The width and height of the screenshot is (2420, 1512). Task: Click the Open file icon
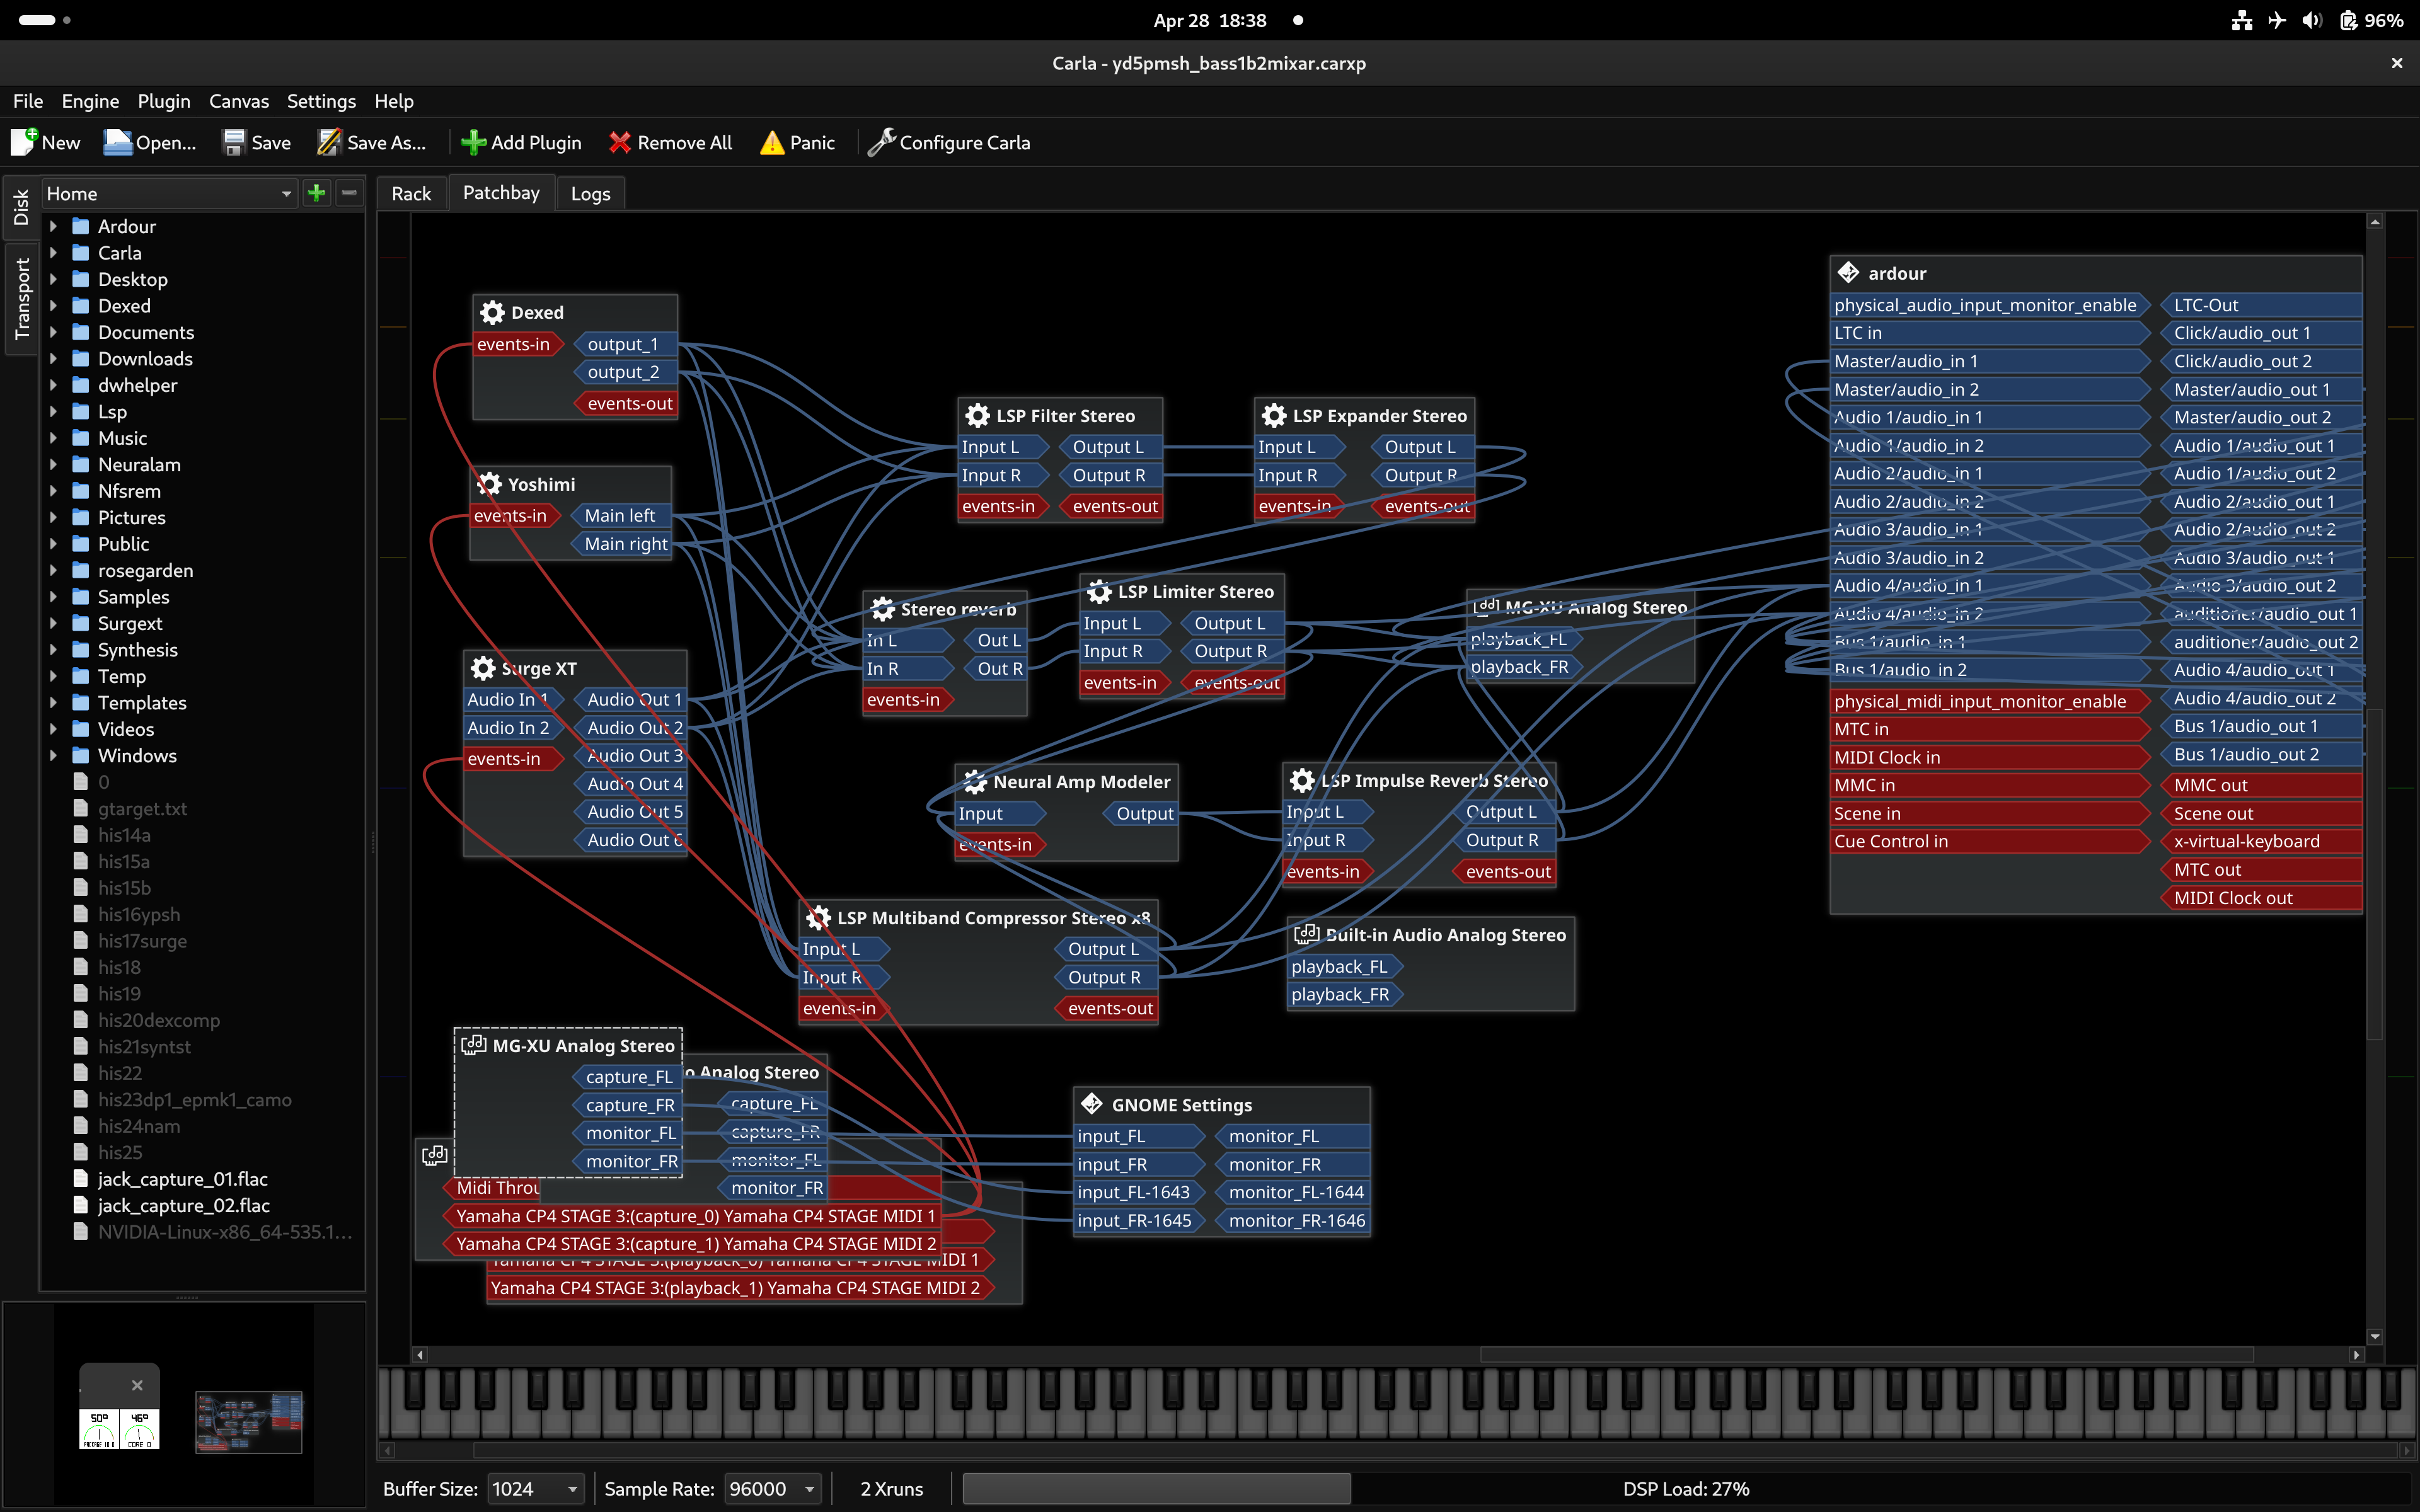point(118,142)
